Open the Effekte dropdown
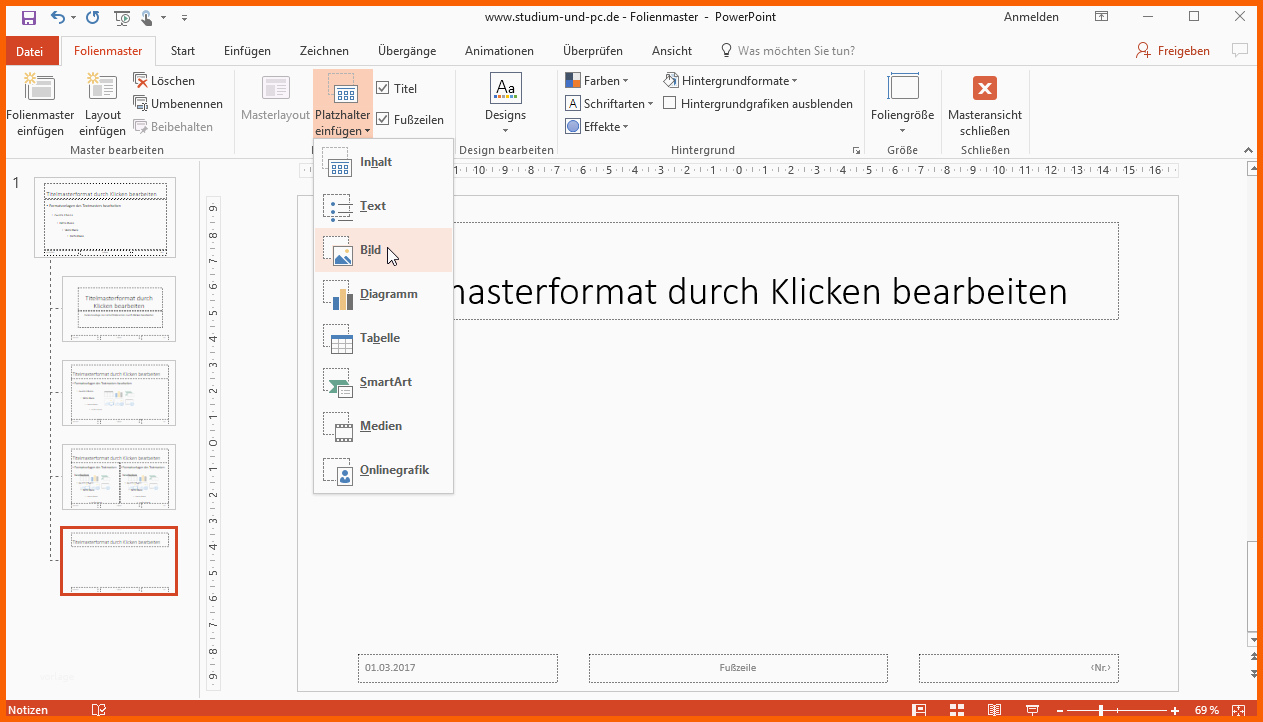 [x=597, y=126]
